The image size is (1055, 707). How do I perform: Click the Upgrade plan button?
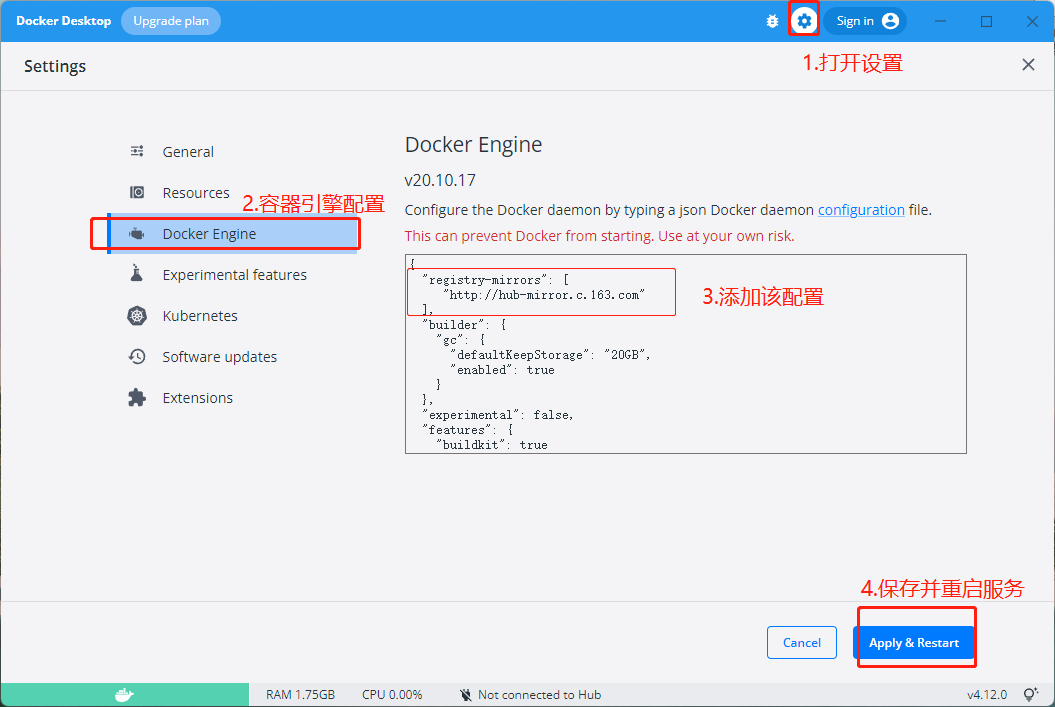click(171, 21)
